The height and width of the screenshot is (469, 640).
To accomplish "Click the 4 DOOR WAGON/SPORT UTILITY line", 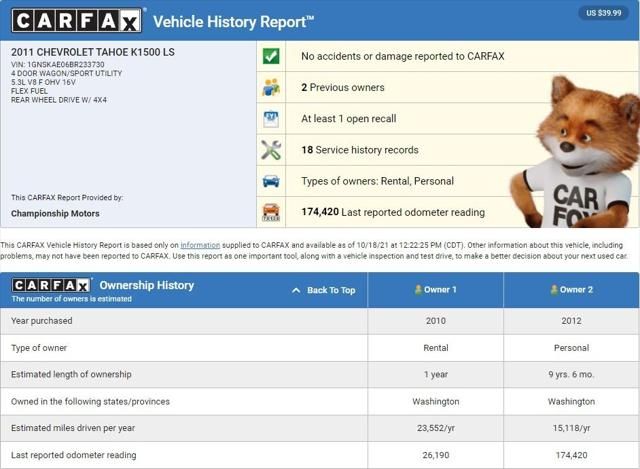I will point(67,73).
